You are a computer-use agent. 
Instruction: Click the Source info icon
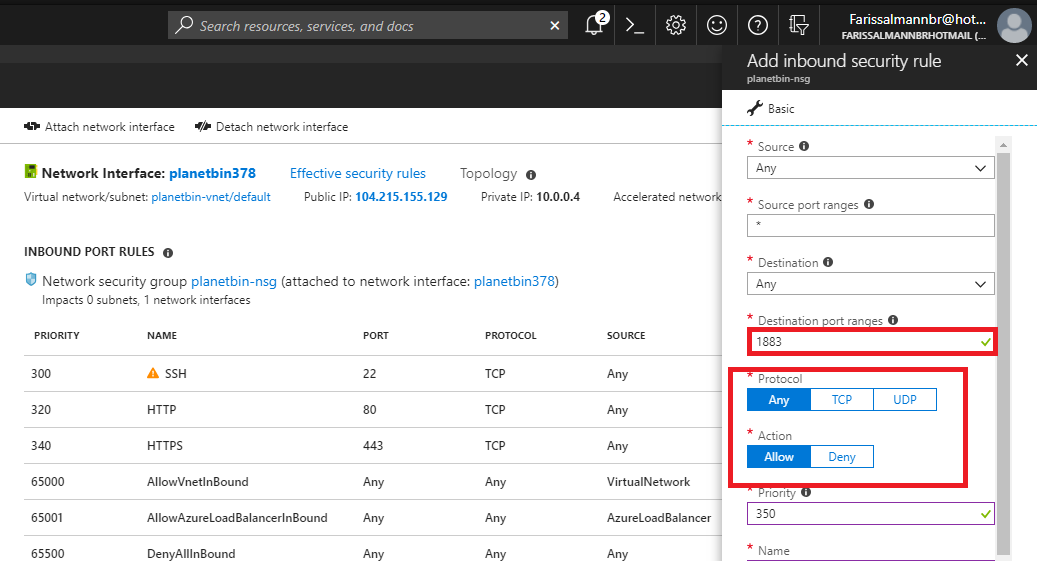pyautogui.click(x=804, y=146)
